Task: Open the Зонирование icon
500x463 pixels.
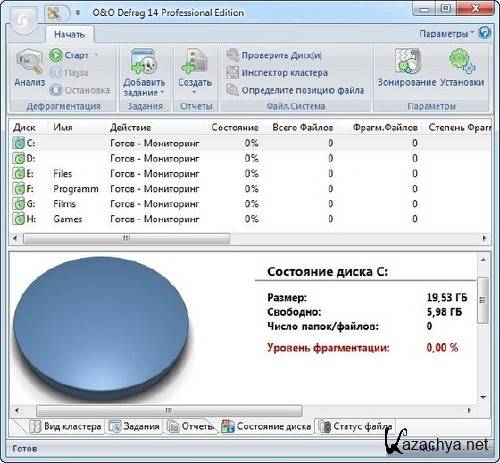Action: pyautogui.click(x=407, y=61)
